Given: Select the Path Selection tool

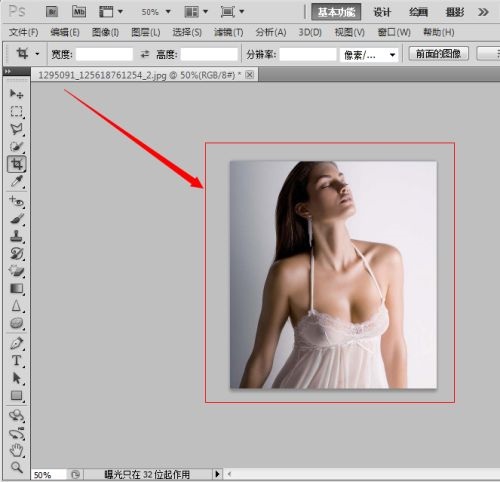Looking at the screenshot, I should pyautogui.click(x=16, y=378).
